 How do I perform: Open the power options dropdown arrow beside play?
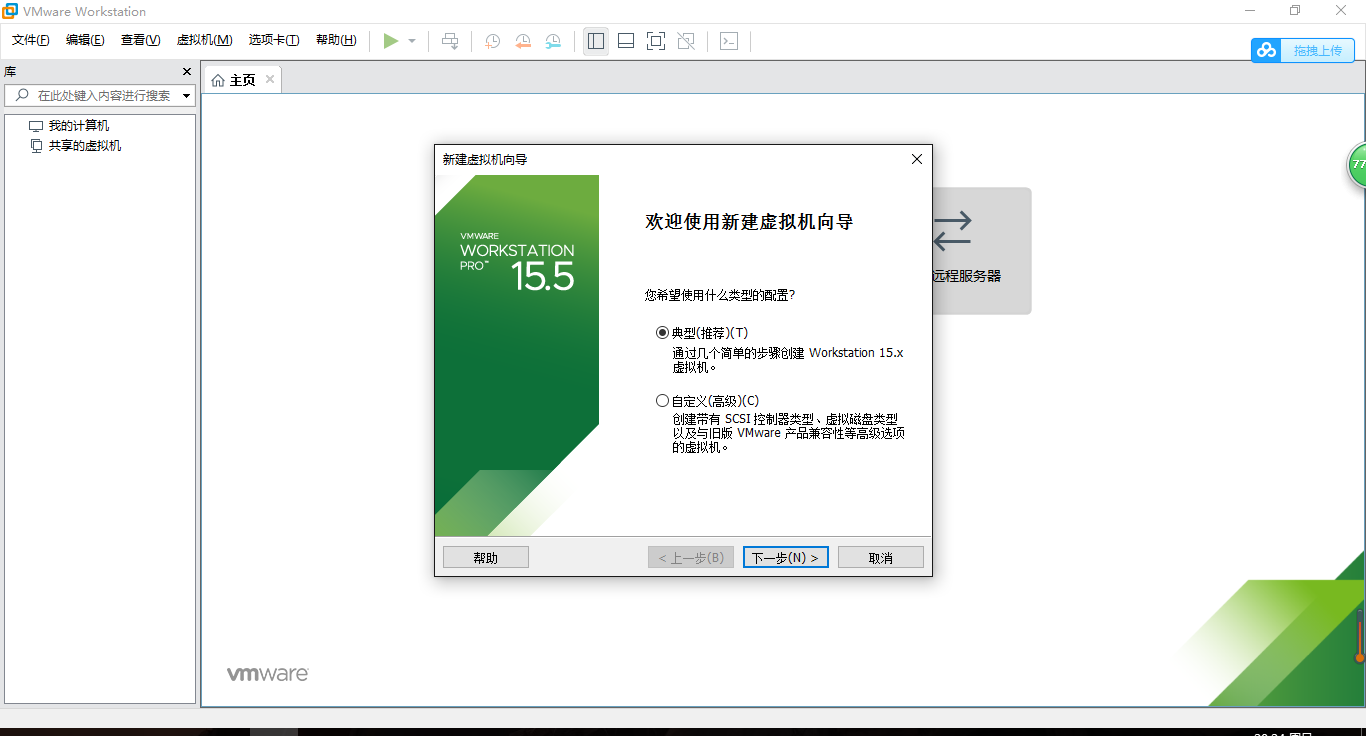(412, 41)
